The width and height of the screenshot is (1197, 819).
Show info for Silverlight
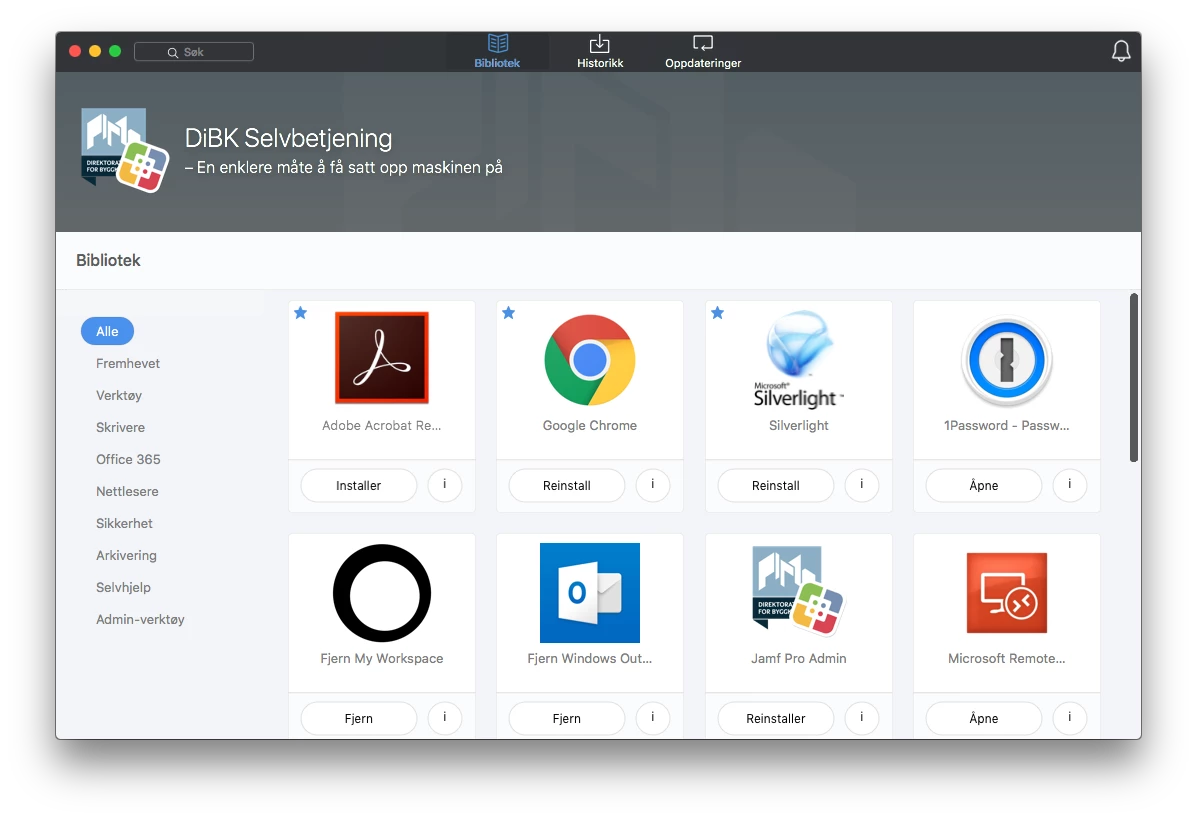pyautogui.click(x=862, y=485)
